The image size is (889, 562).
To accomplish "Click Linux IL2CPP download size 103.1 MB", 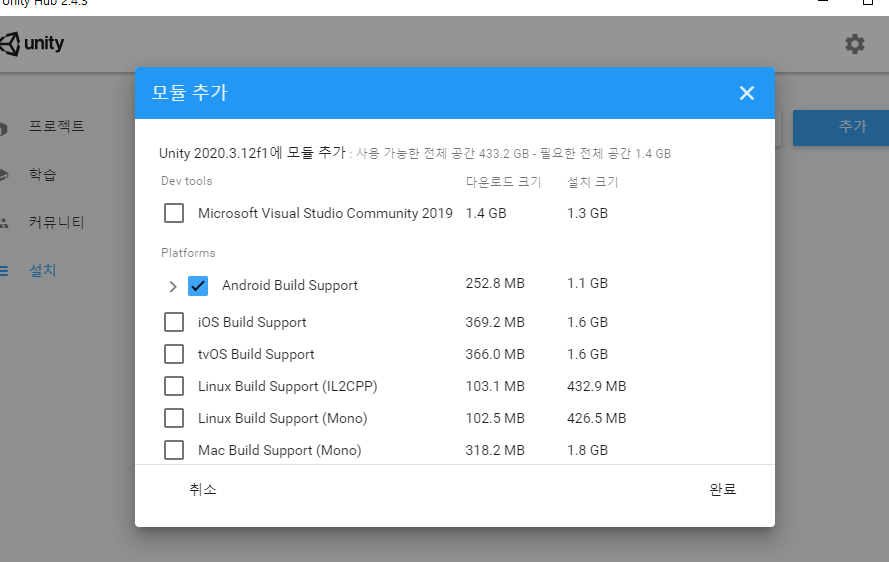I will click(x=495, y=386).
